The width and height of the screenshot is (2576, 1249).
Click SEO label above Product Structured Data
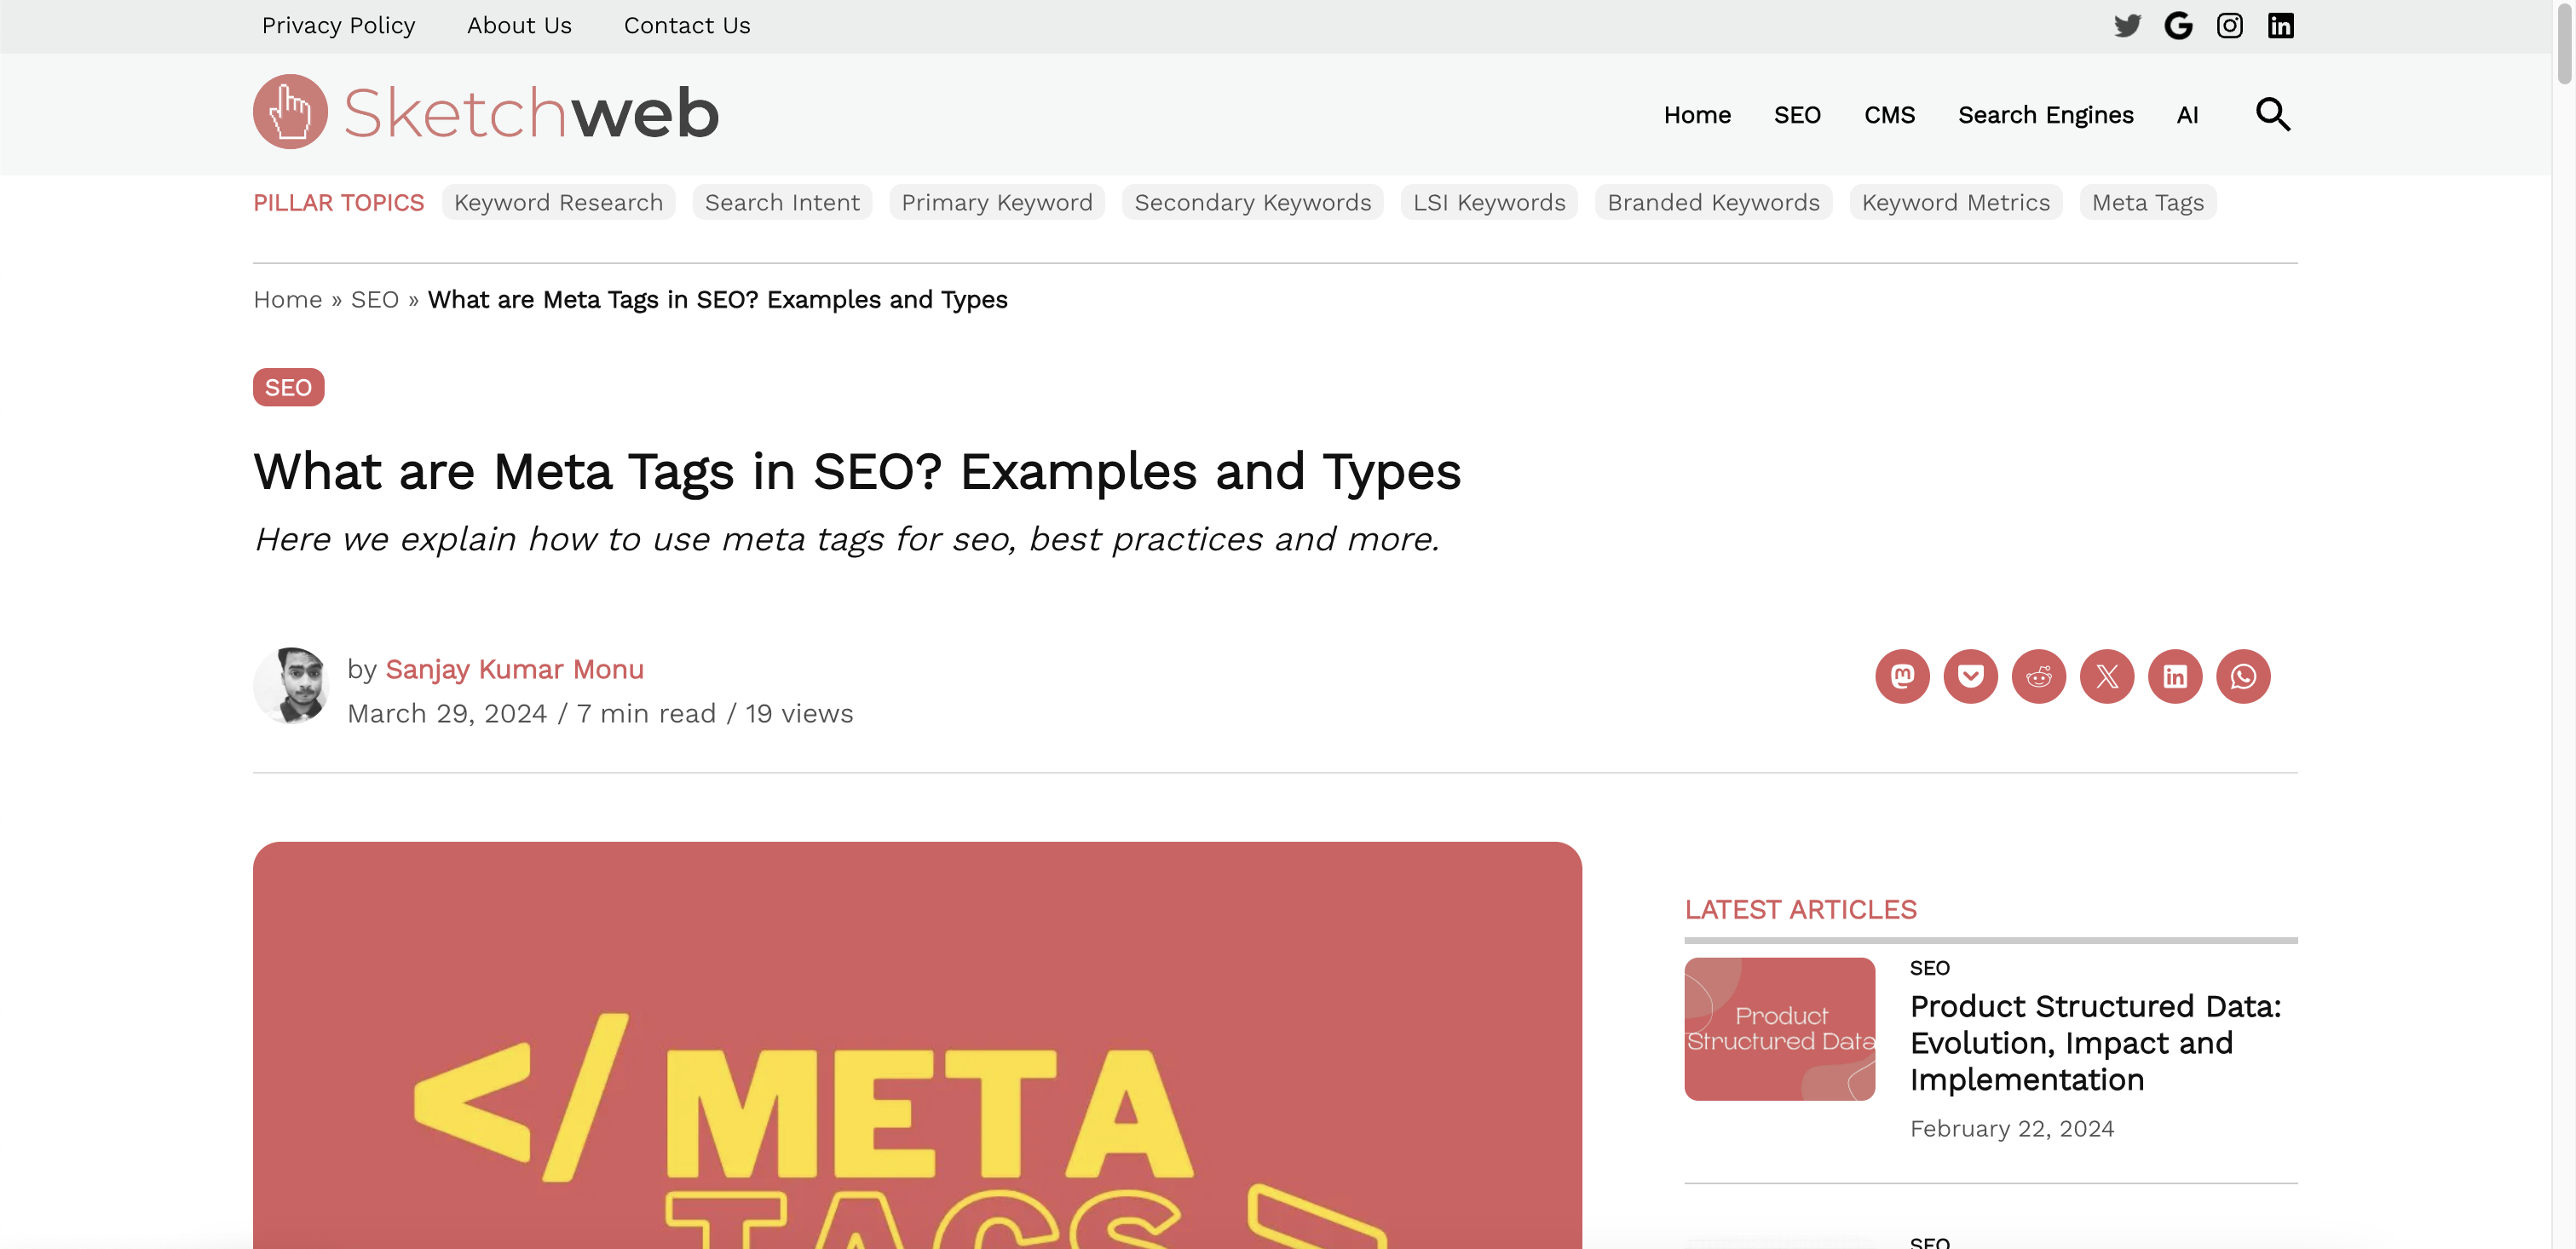click(x=1929, y=968)
